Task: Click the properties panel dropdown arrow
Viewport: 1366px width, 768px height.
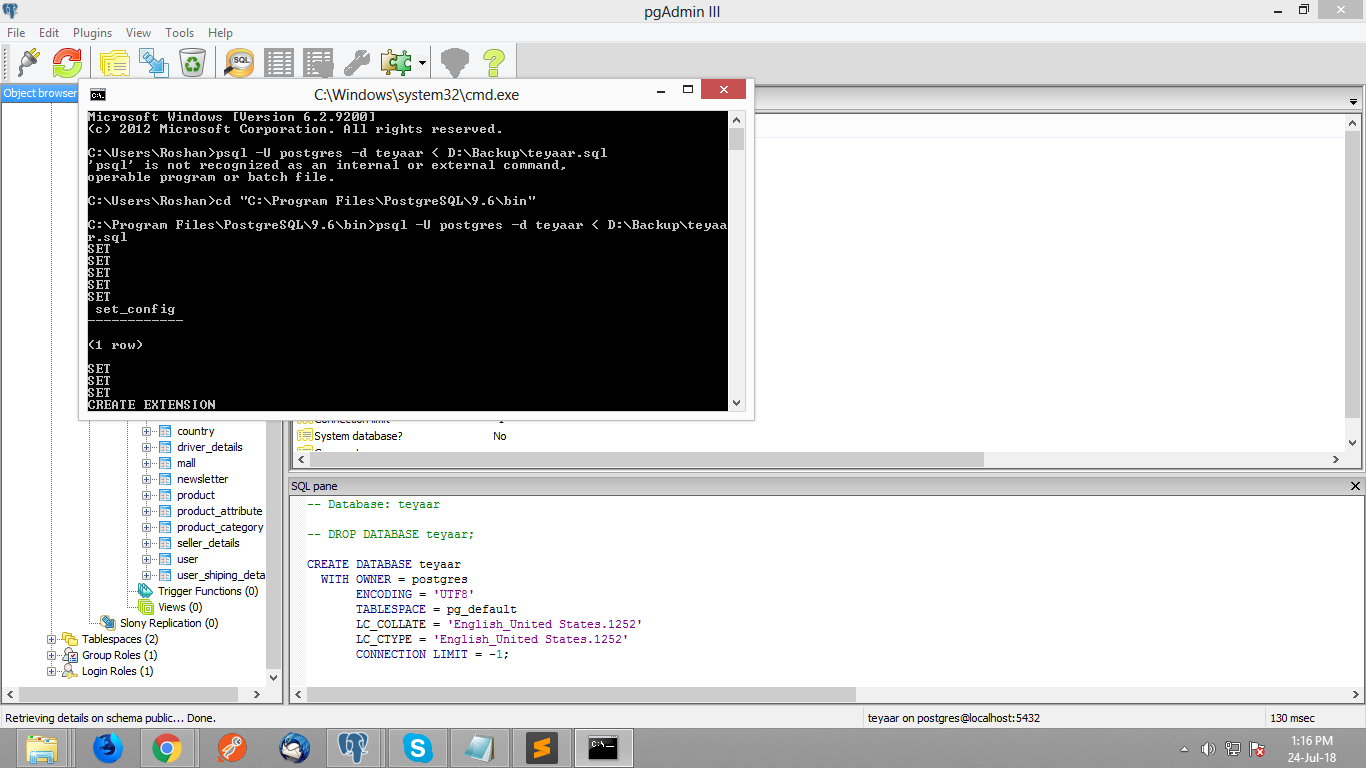Action: 1354,101
